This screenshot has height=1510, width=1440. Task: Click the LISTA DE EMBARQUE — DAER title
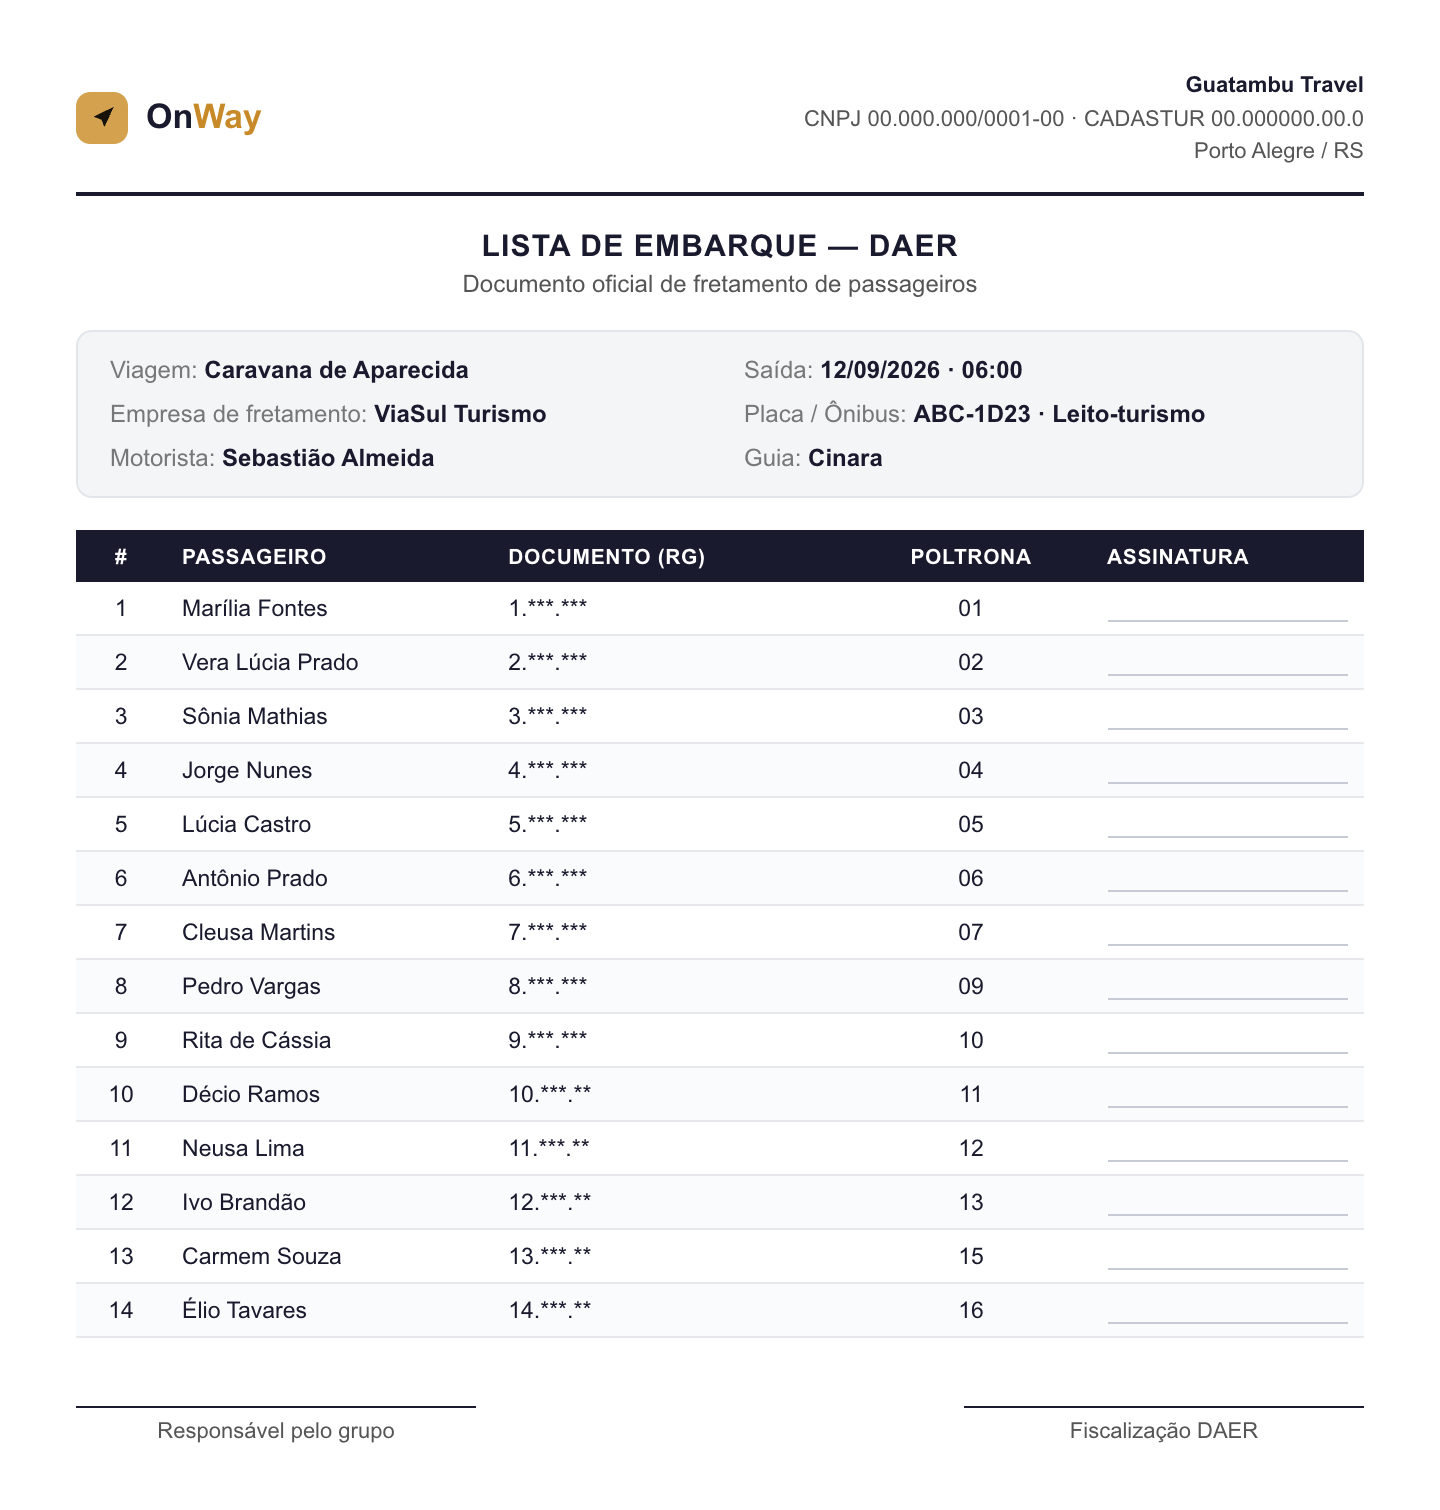click(x=720, y=246)
